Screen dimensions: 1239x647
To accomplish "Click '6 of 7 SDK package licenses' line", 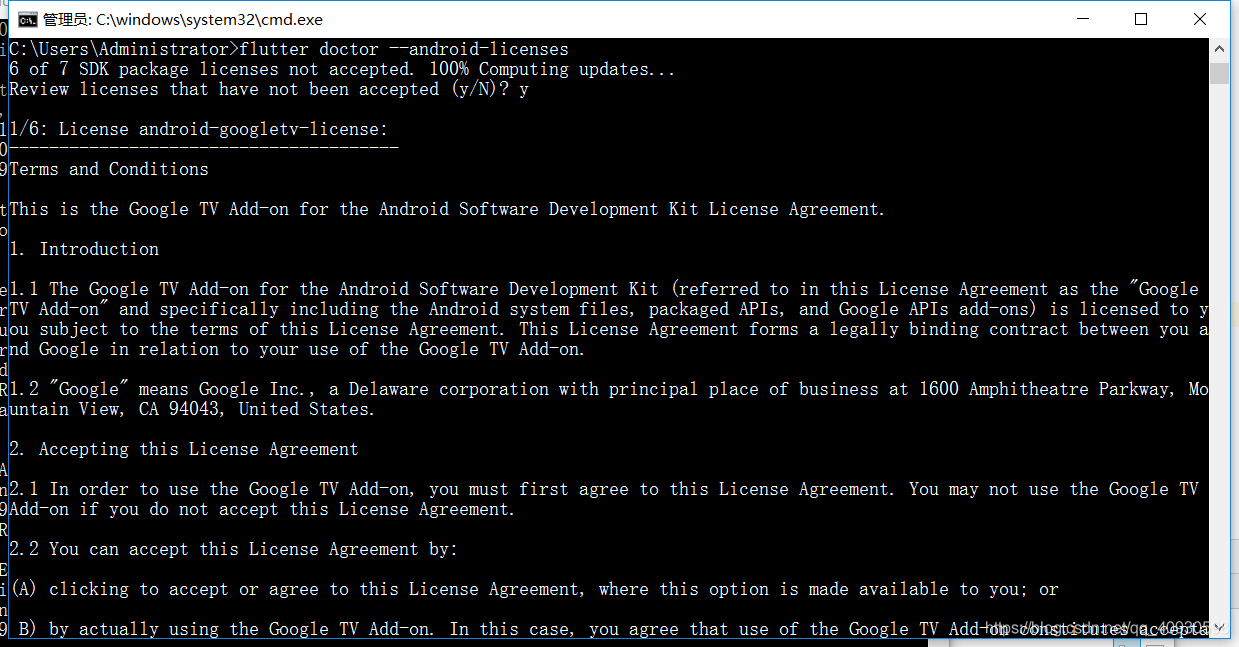I will (342, 69).
